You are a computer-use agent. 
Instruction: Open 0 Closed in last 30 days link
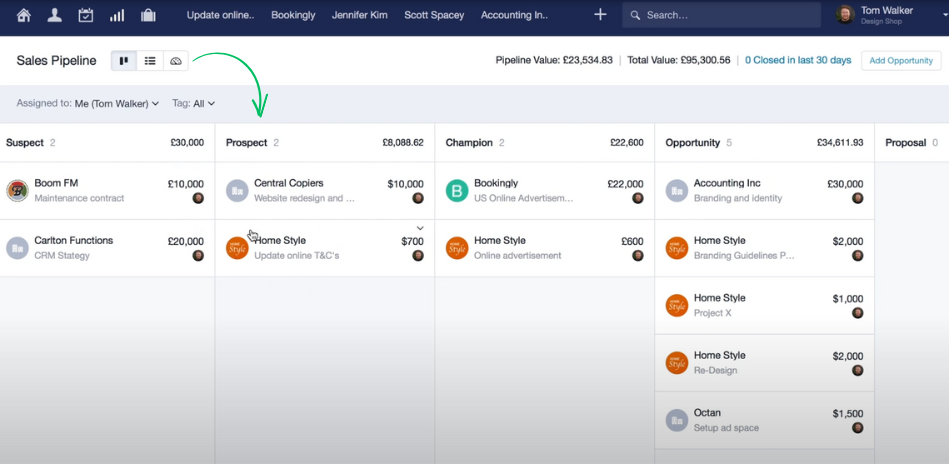798,60
